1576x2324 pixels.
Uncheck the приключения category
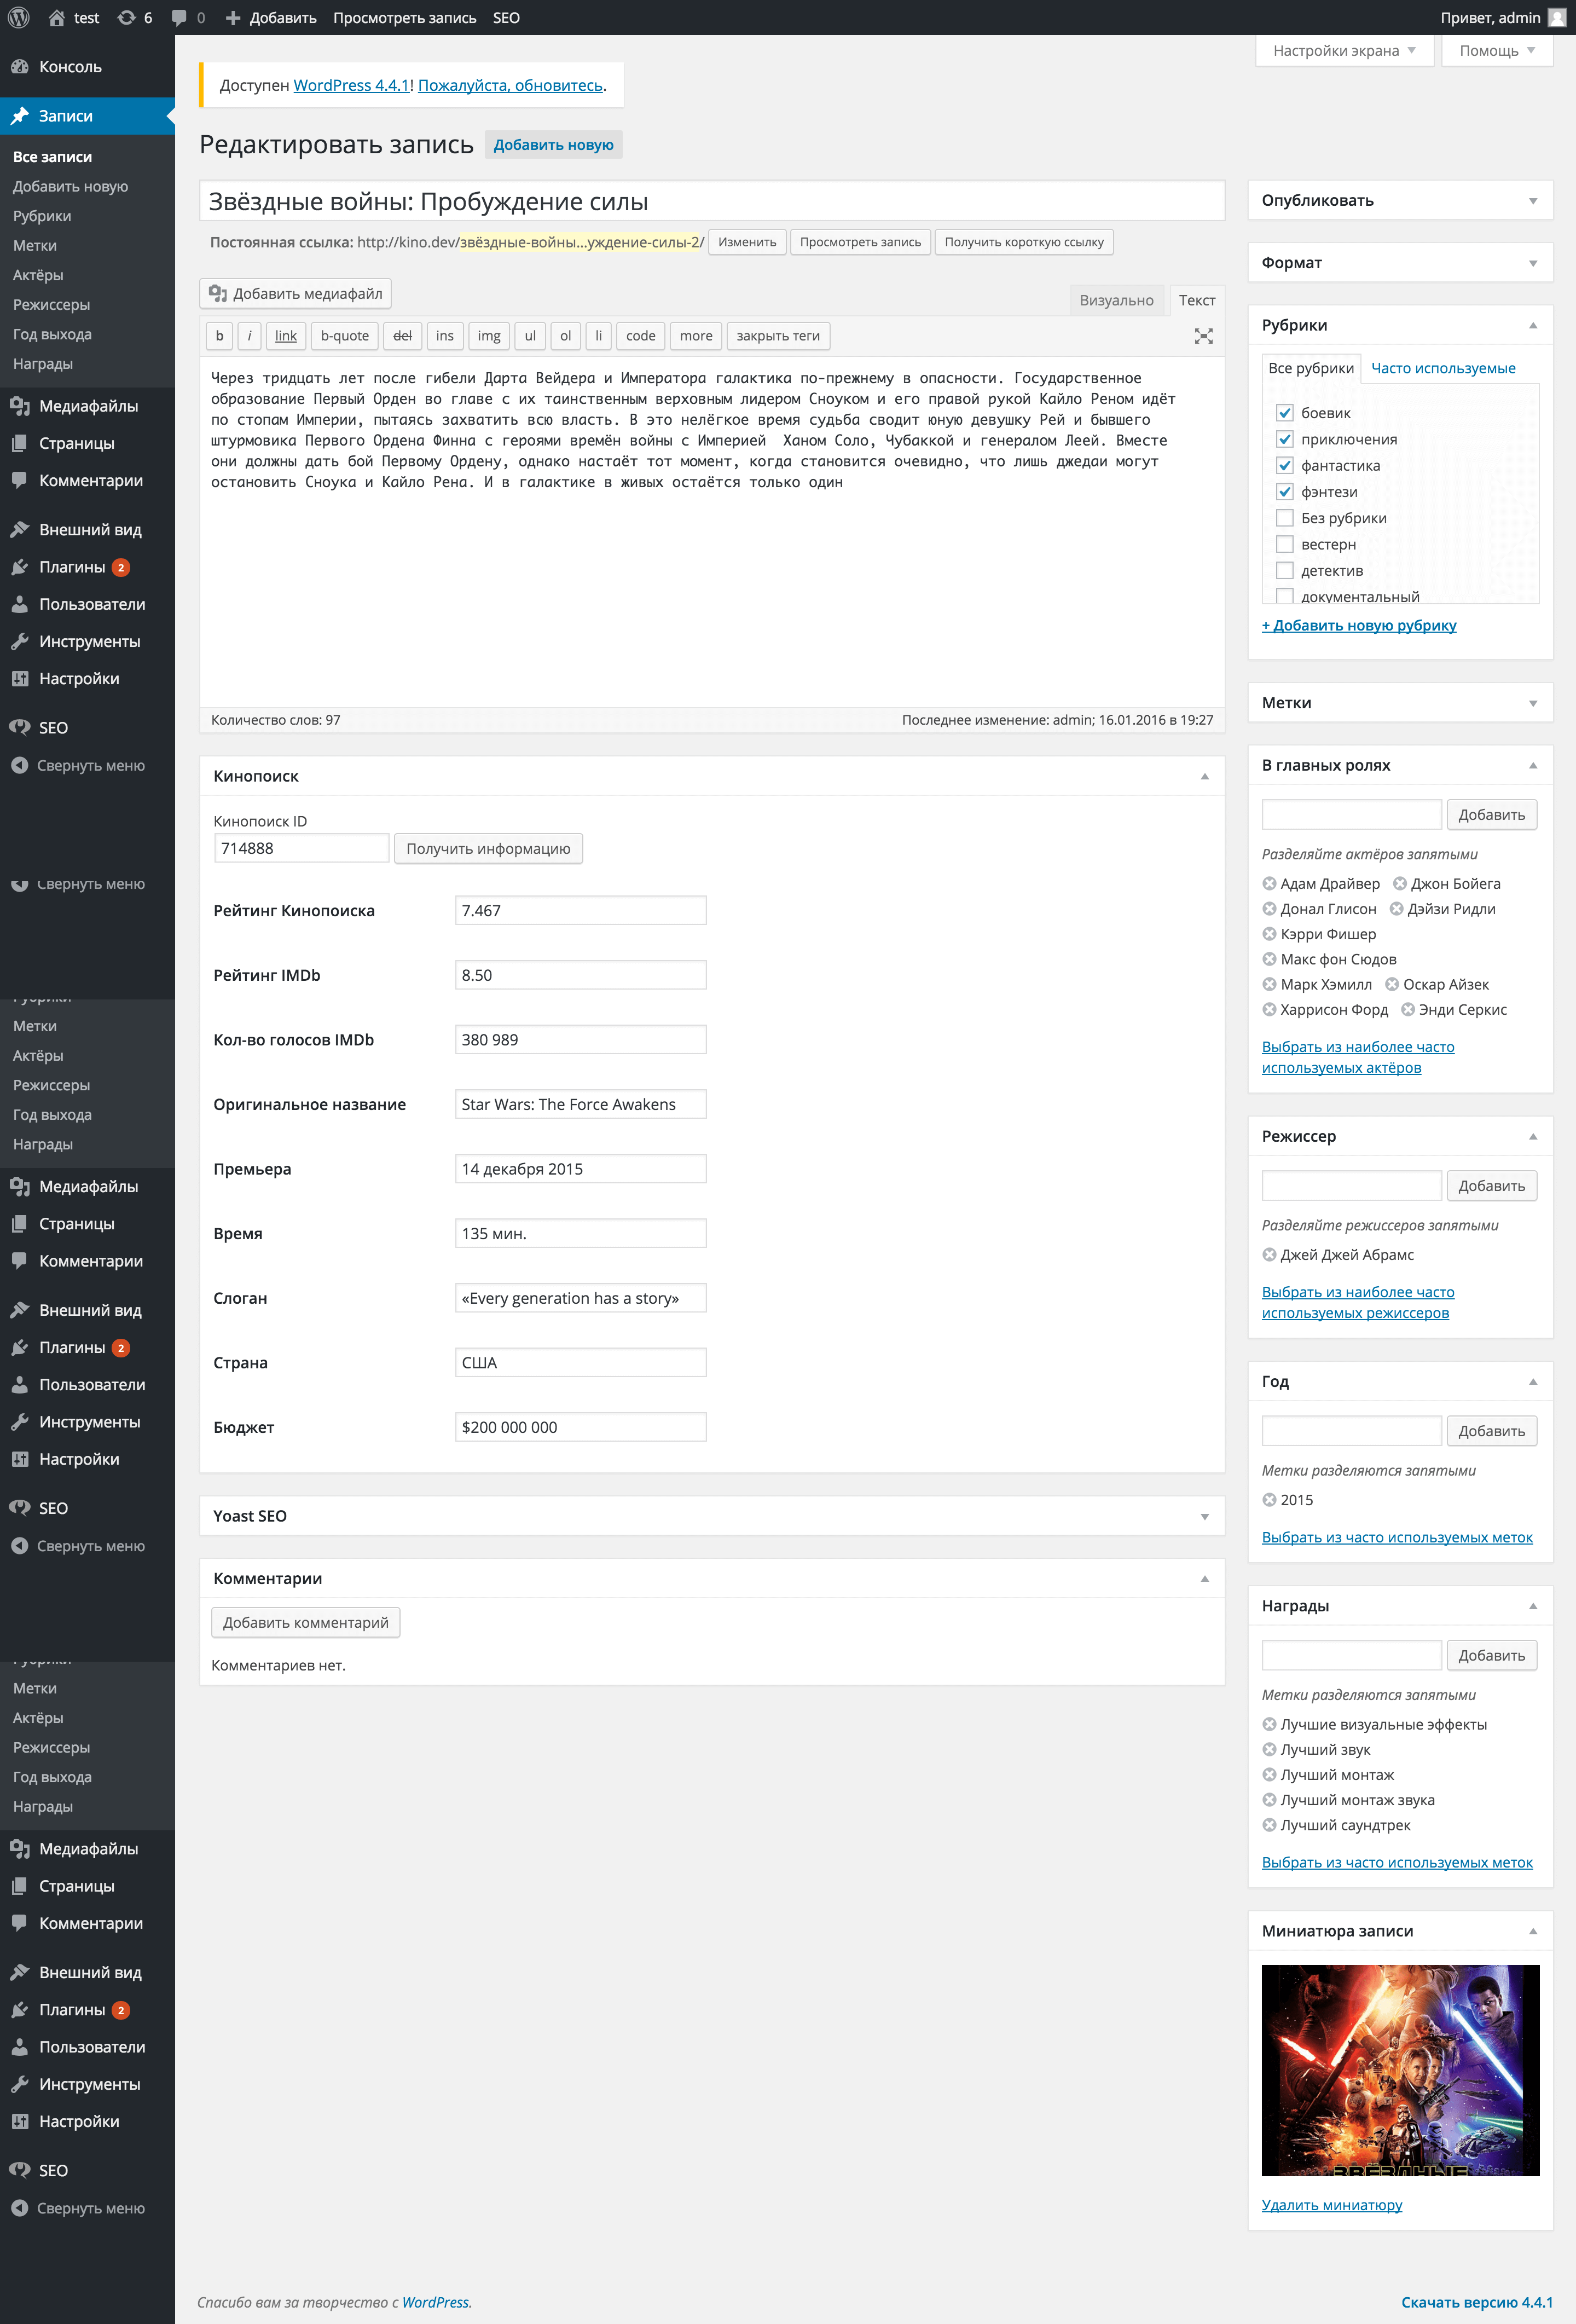(1285, 439)
